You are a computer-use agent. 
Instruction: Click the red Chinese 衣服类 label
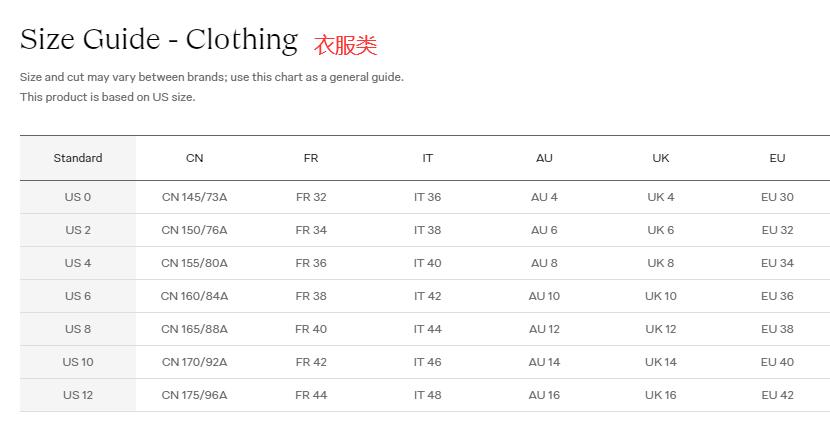(x=345, y=45)
